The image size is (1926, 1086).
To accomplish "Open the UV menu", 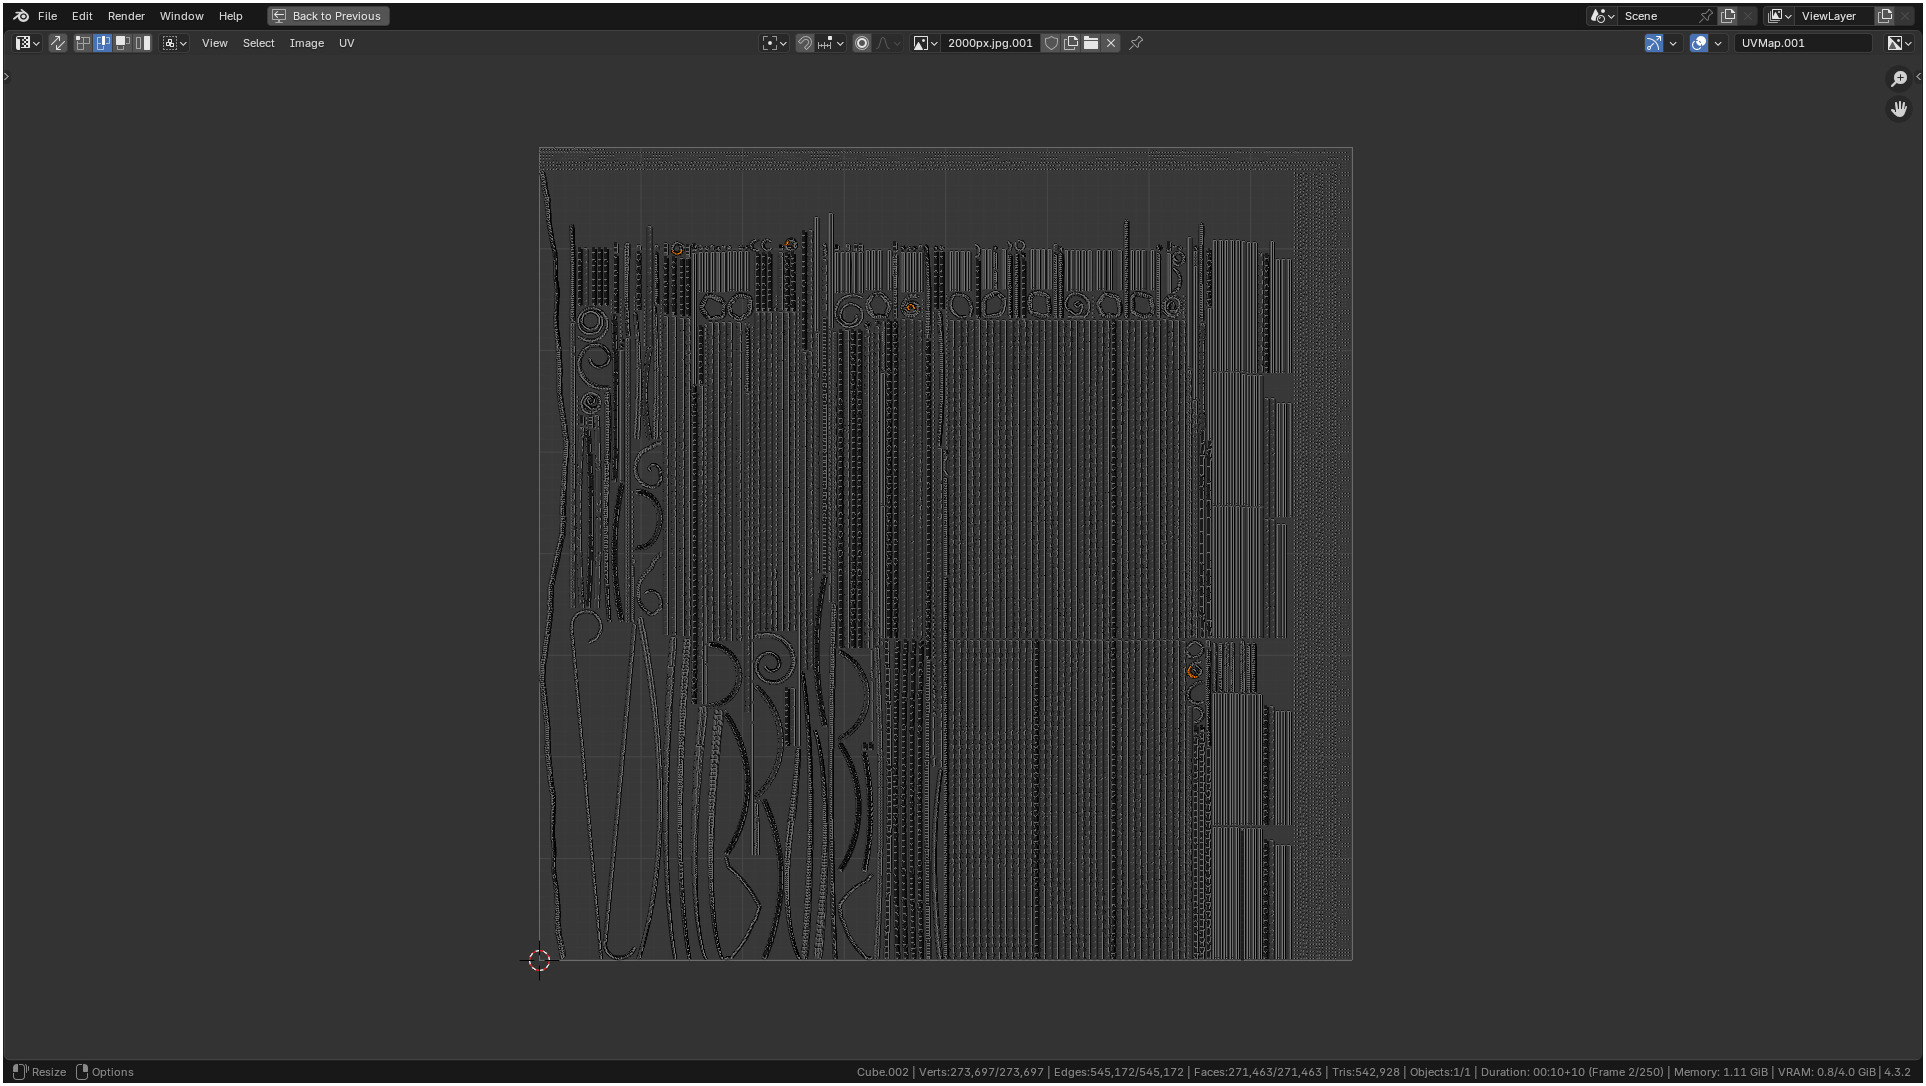I will coord(346,43).
